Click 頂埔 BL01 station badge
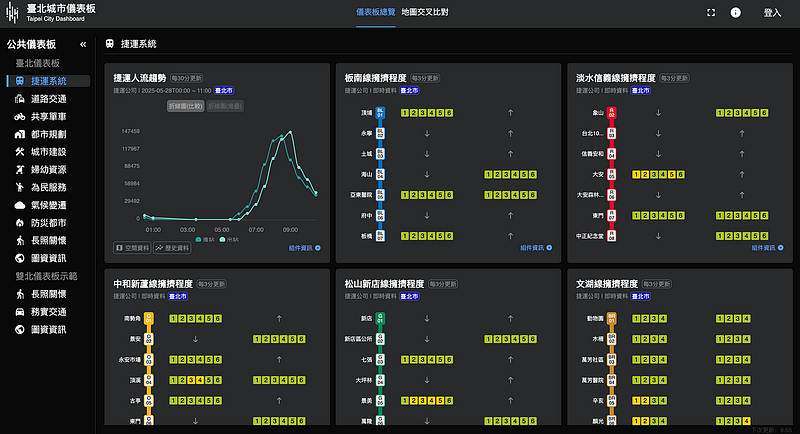Viewport: 800px width, 434px height. (x=380, y=113)
